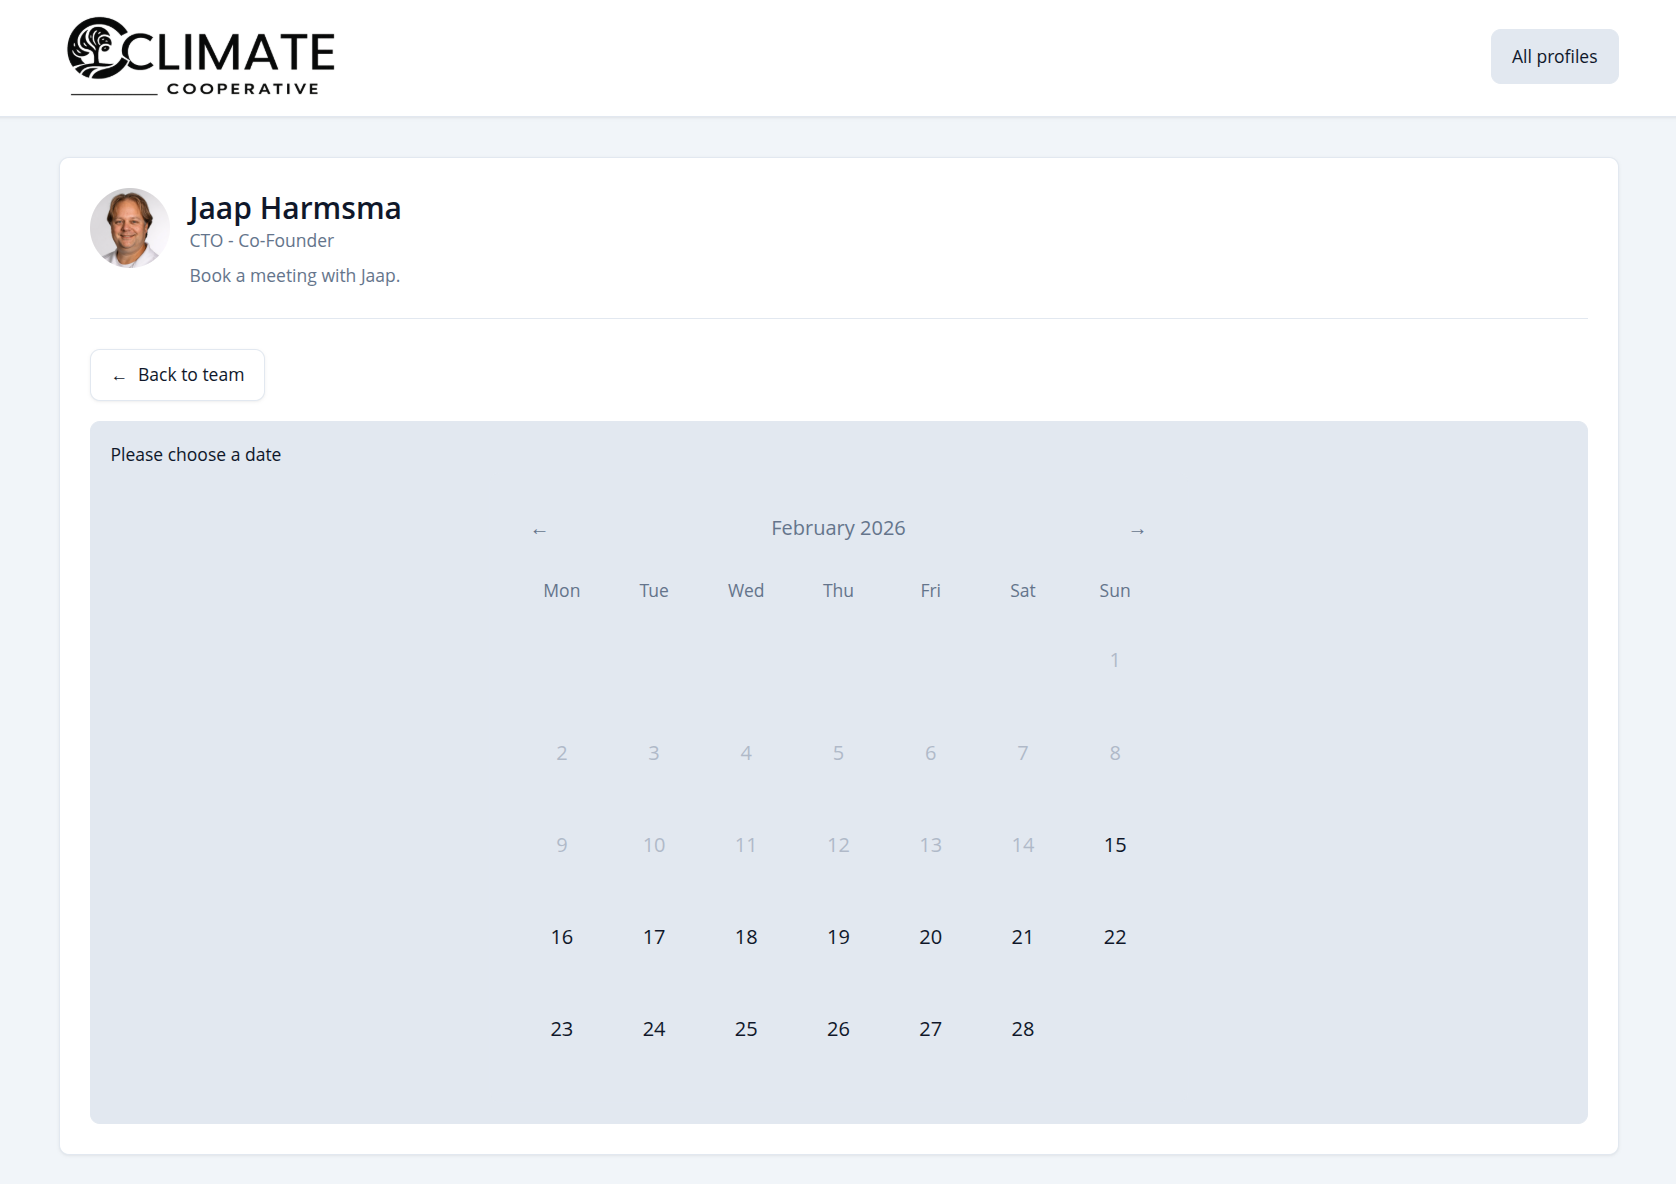The height and width of the screenshot is (1184, 1676).
Task: Pick Sunday, February 22
Action: [x=1114, y=937]
